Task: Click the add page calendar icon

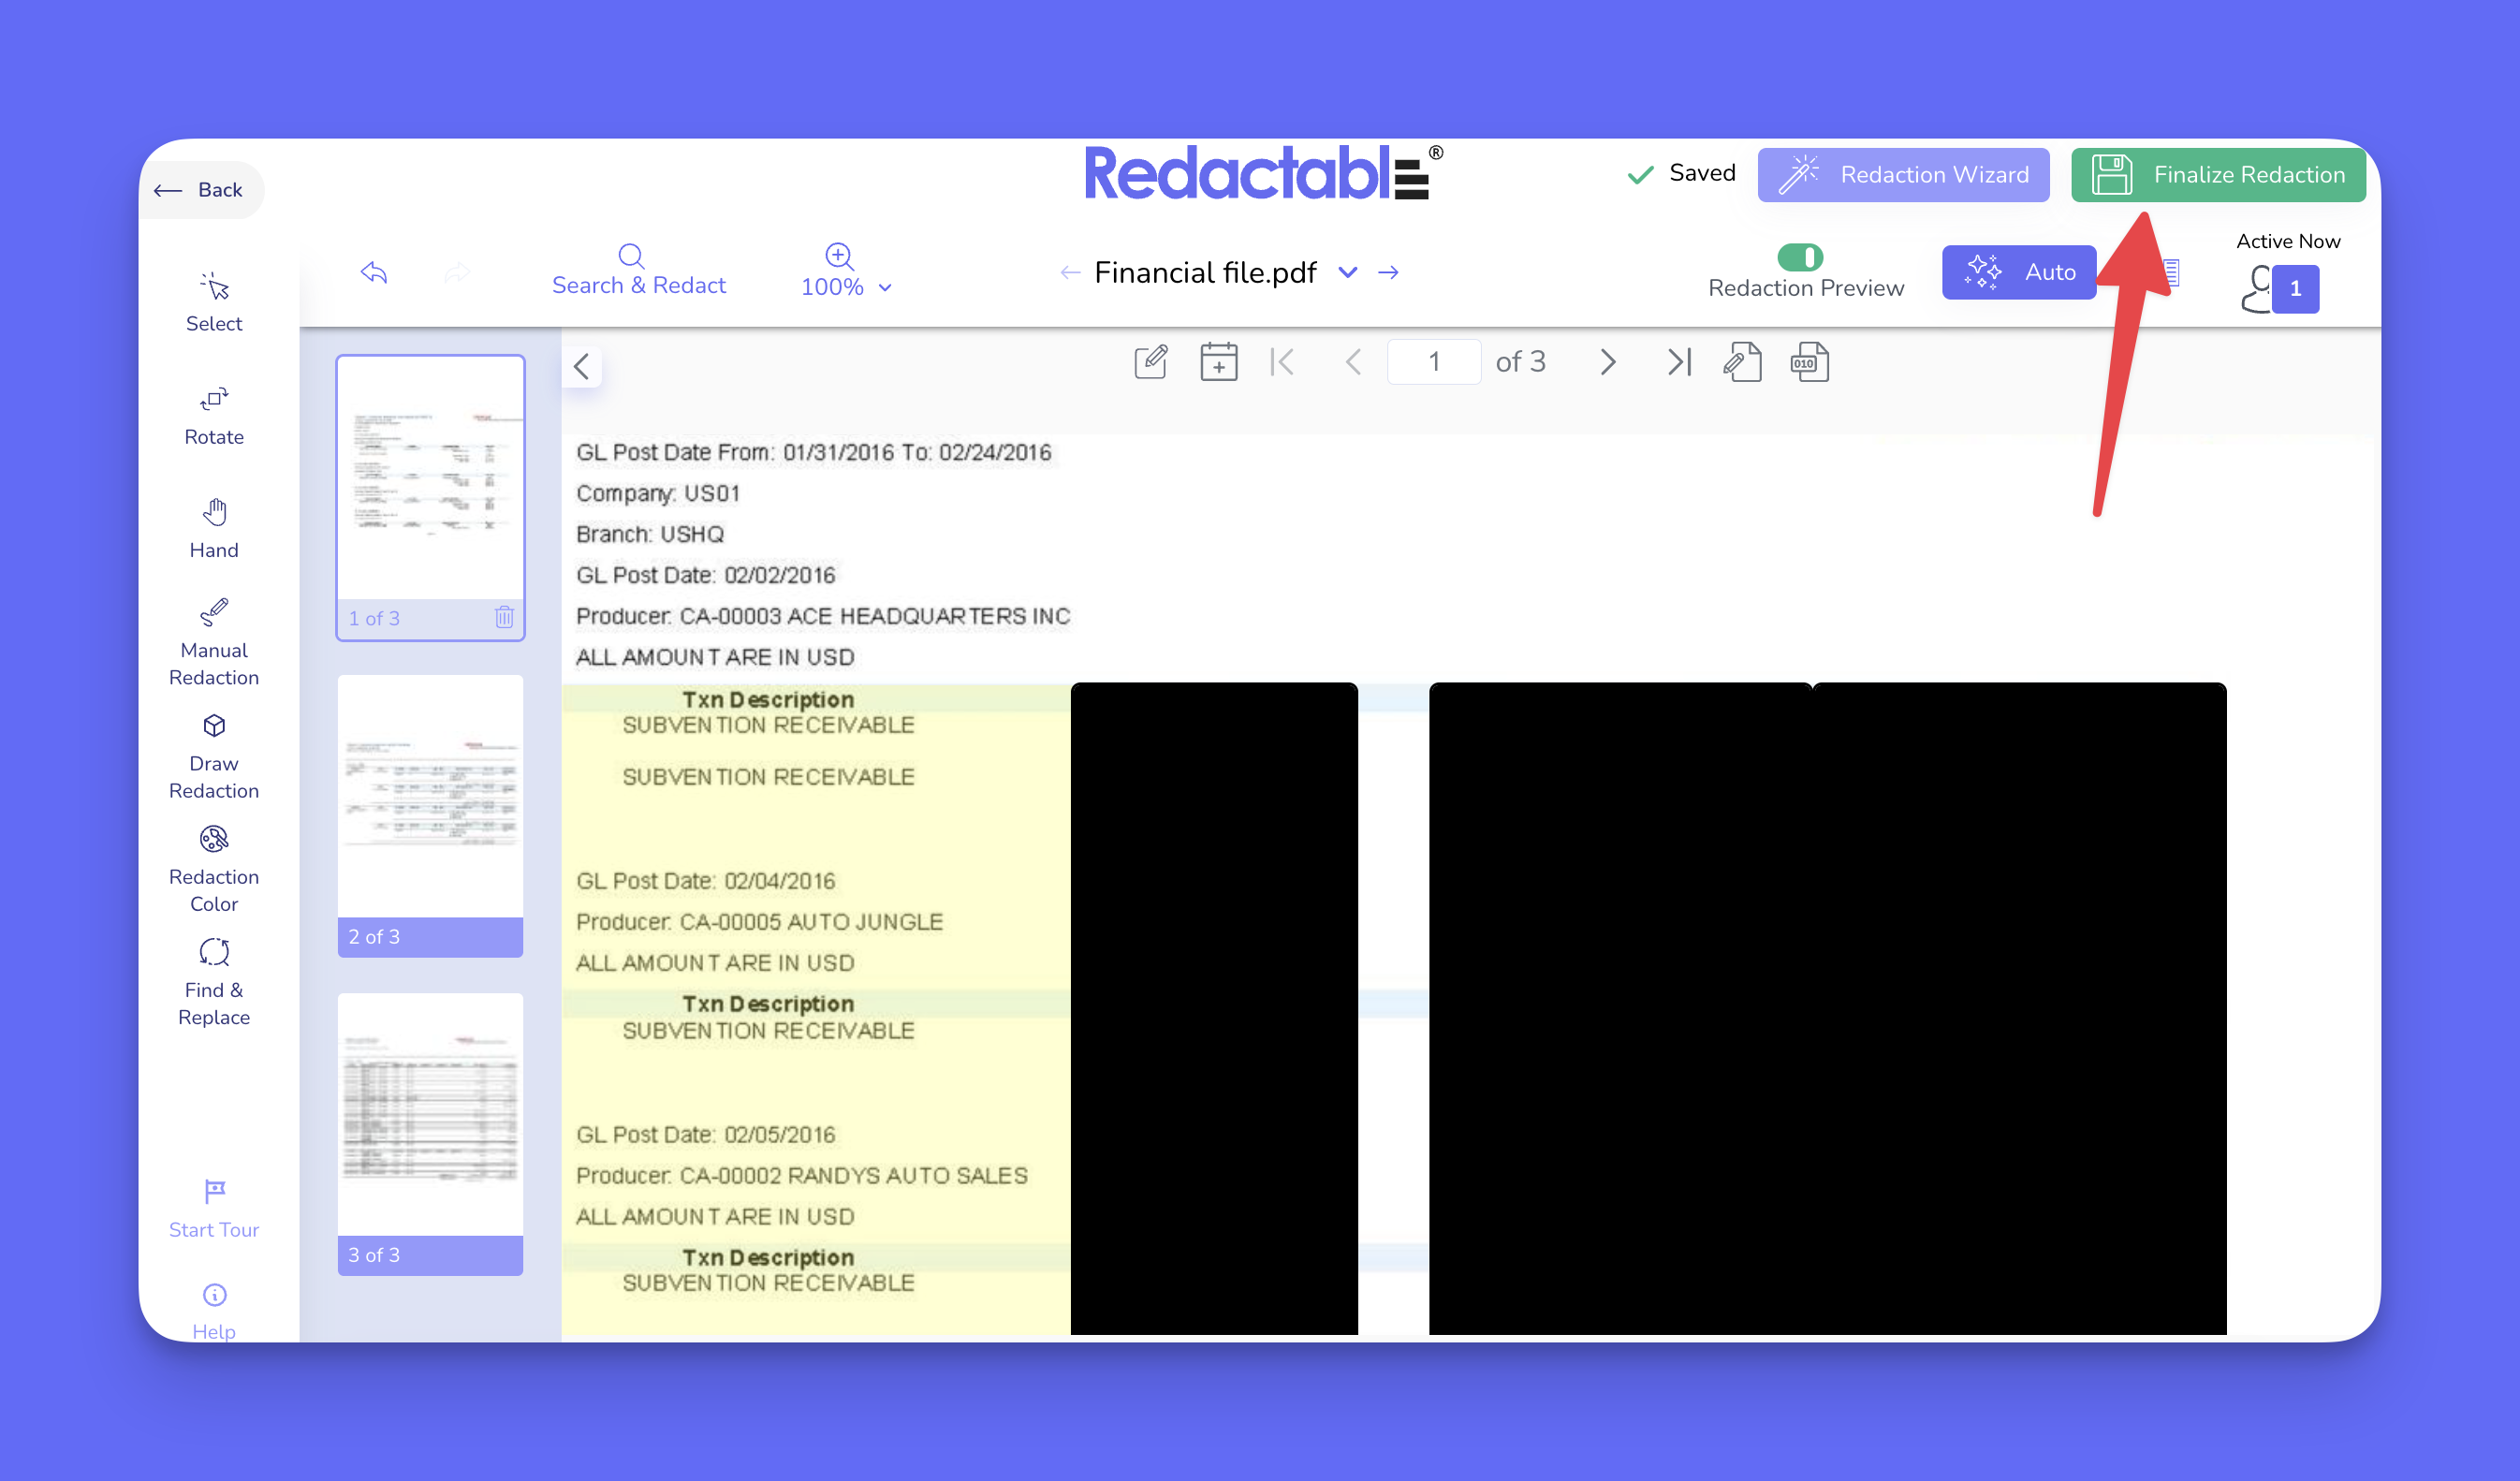Action: (x=1218, y=362)
